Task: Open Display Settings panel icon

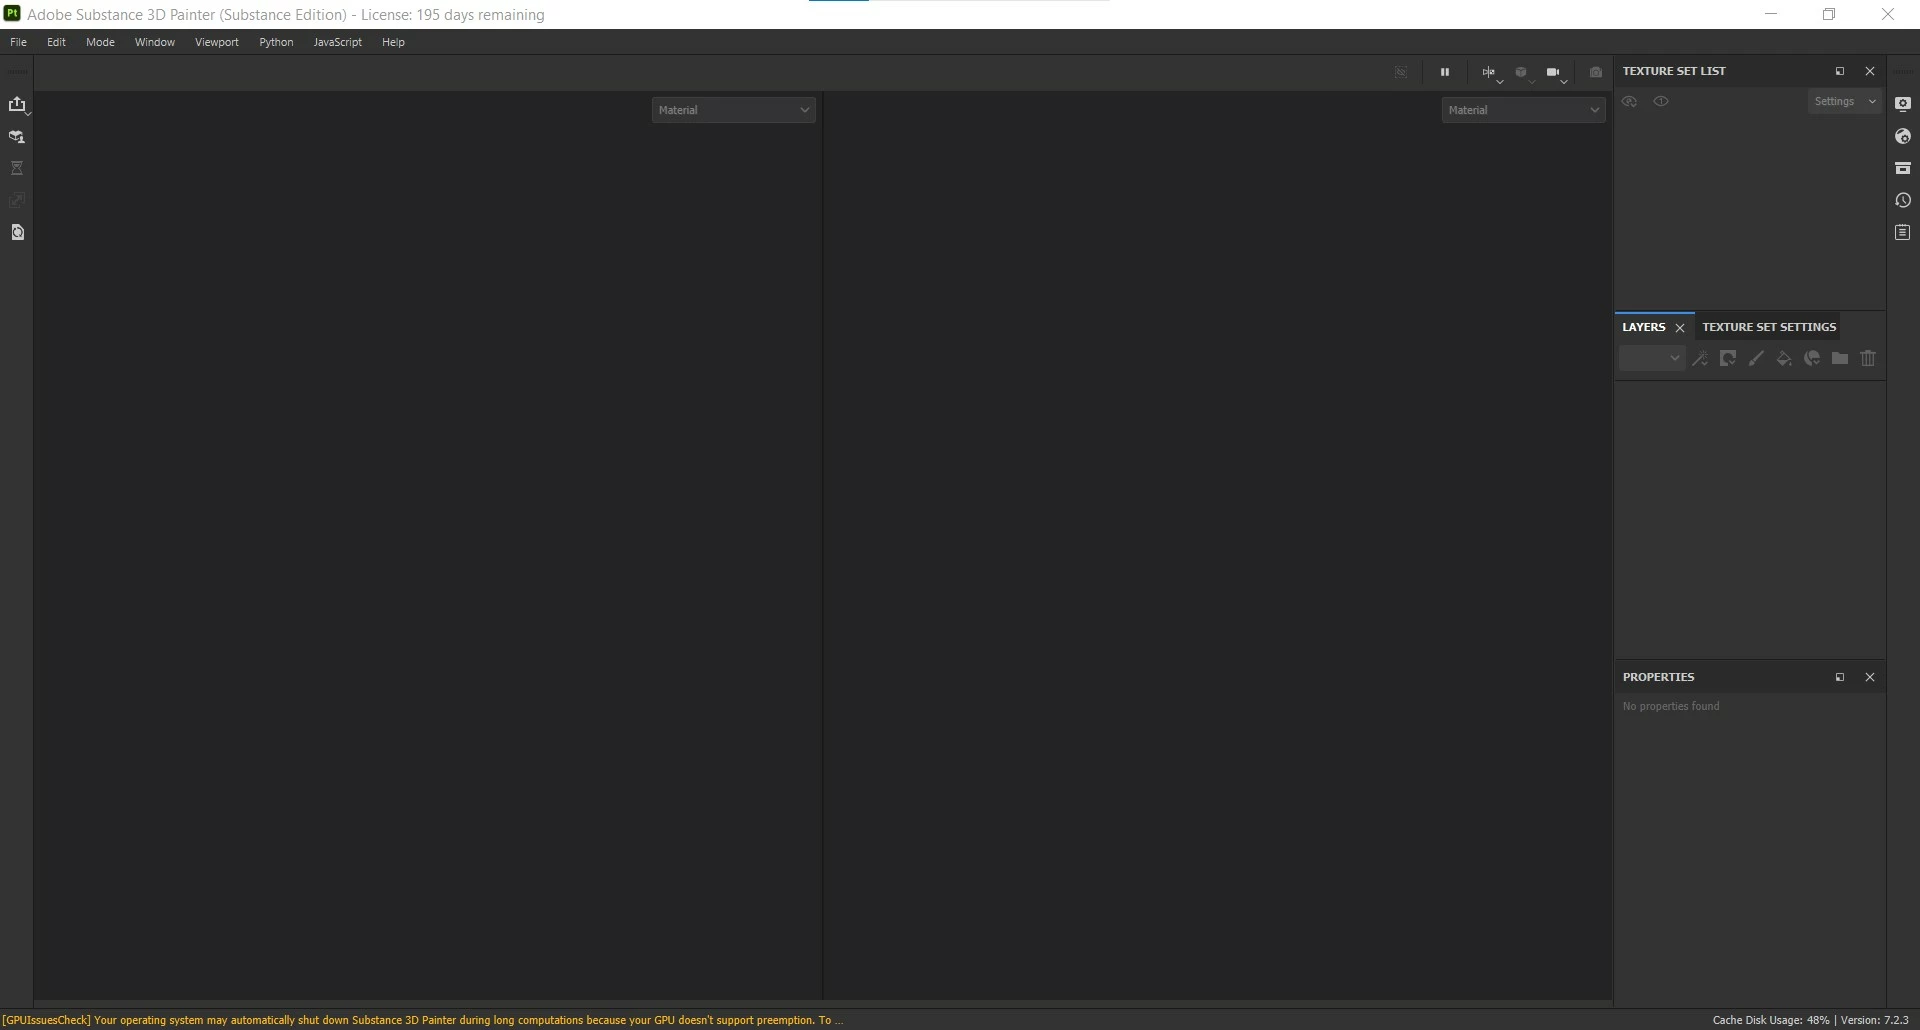Action: tap(1903, 104)
